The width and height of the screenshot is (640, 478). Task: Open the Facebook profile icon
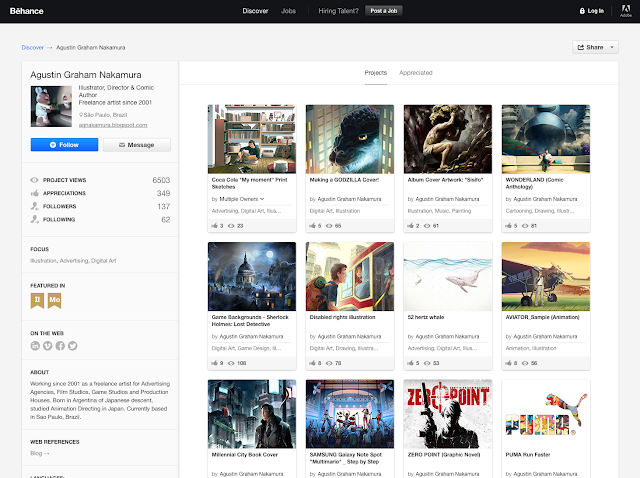(60, 346)
